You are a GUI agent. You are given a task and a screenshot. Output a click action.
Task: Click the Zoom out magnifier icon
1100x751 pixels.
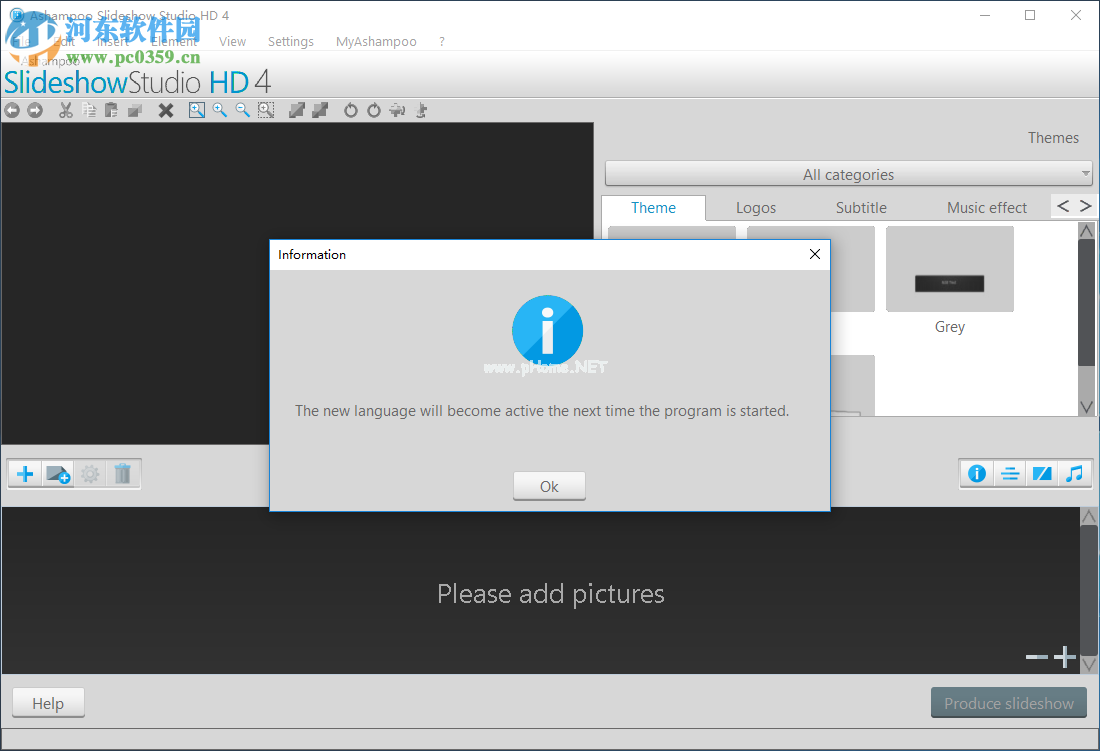coord(241,110)
